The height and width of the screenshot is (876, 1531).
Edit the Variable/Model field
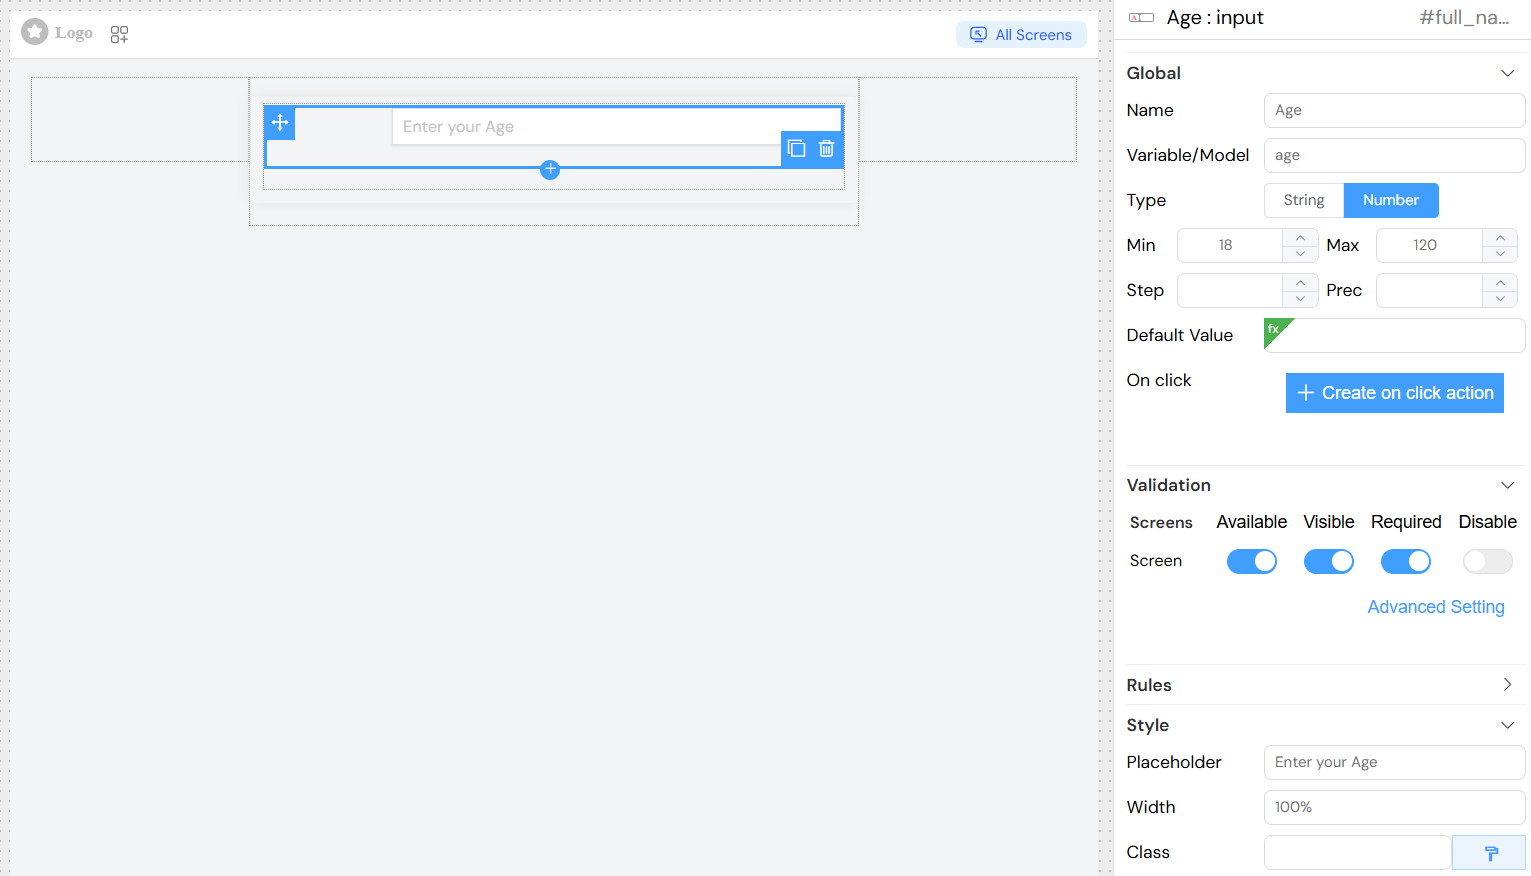coord(1394,155)
